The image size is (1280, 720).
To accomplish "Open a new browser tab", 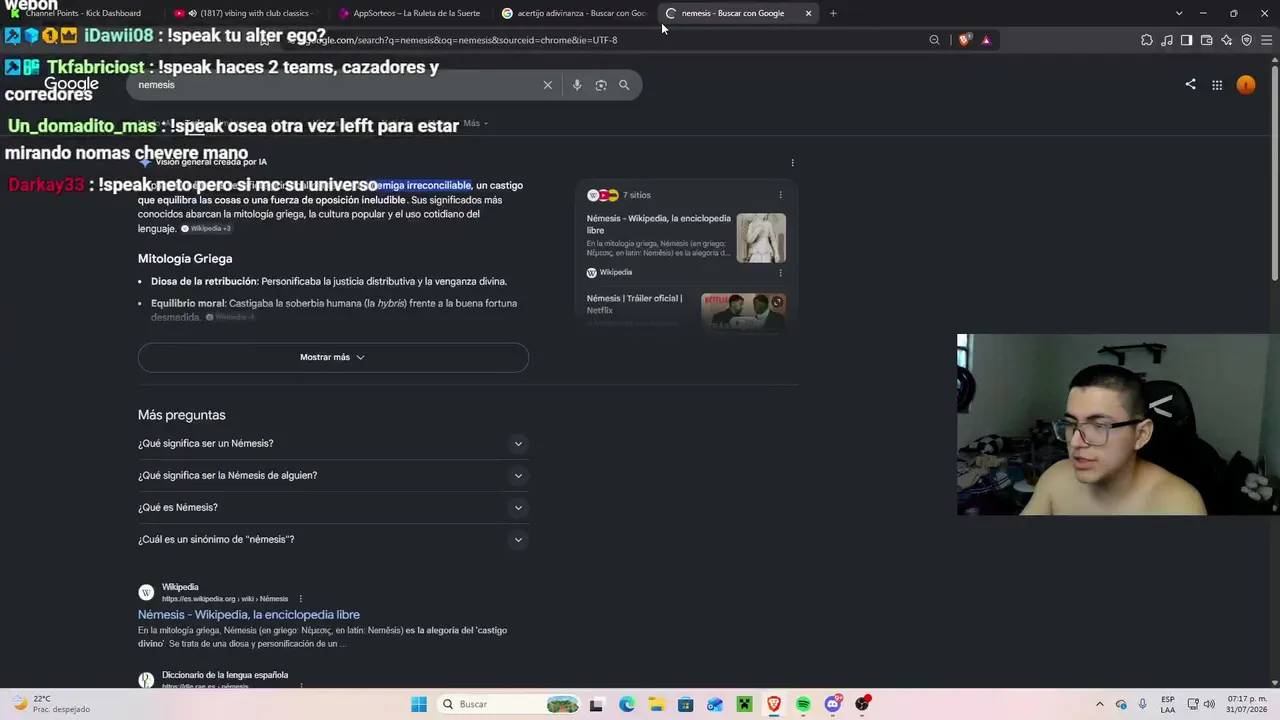I will point(833,13).
